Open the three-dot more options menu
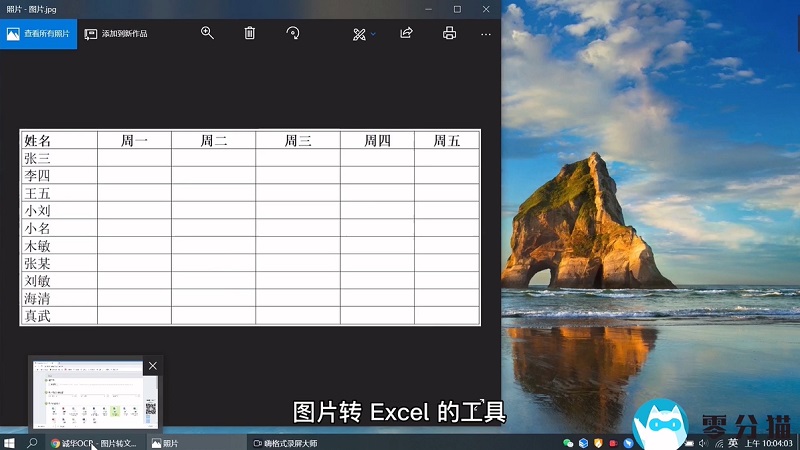 [x=486, y=33]
